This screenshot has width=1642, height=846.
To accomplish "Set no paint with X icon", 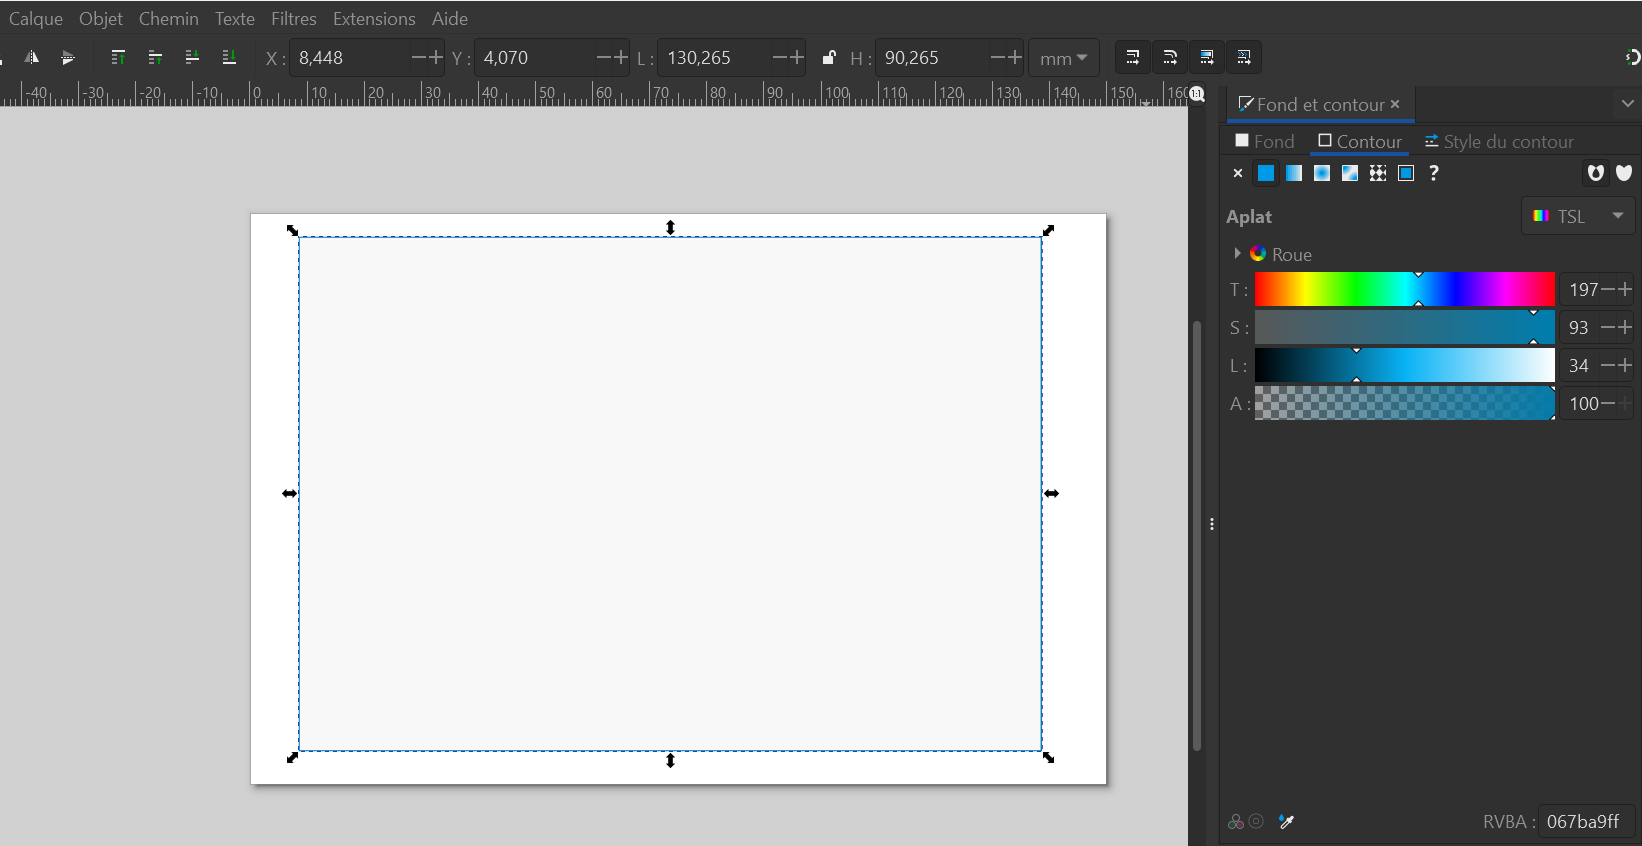I will [1238, 173].
